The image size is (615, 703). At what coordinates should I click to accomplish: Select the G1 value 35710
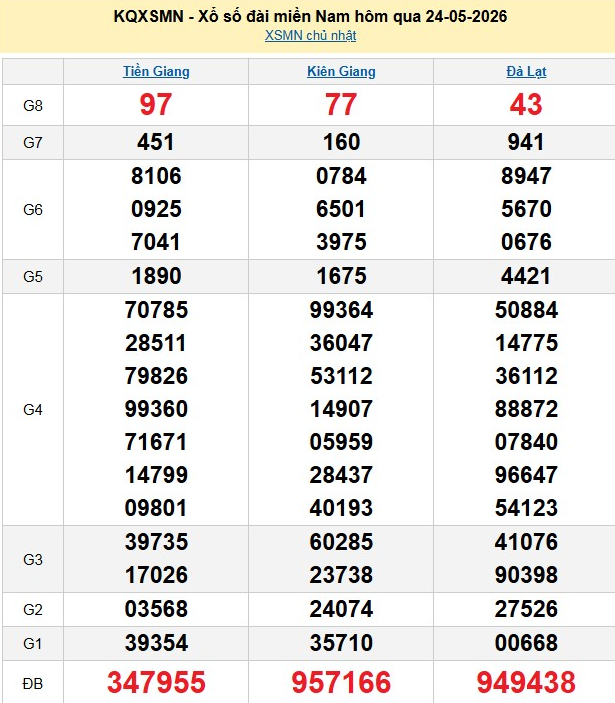pyautogui.click(x=341, y=643)
